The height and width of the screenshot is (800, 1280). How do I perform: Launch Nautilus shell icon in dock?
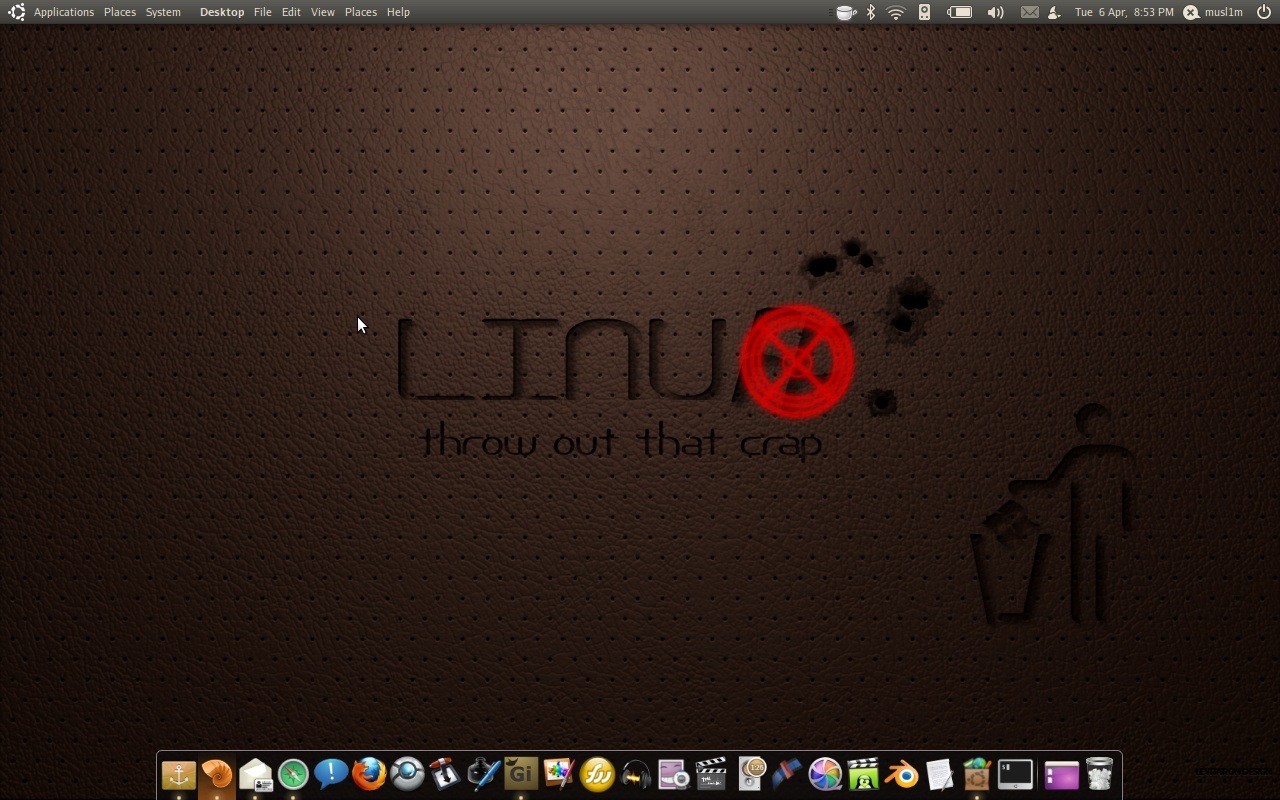[x=217, y=775]
